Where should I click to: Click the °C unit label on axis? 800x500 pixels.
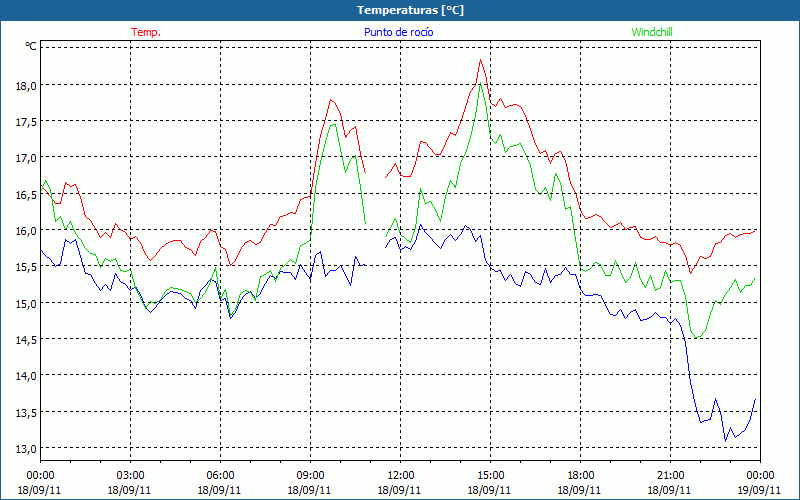[31, 46]
